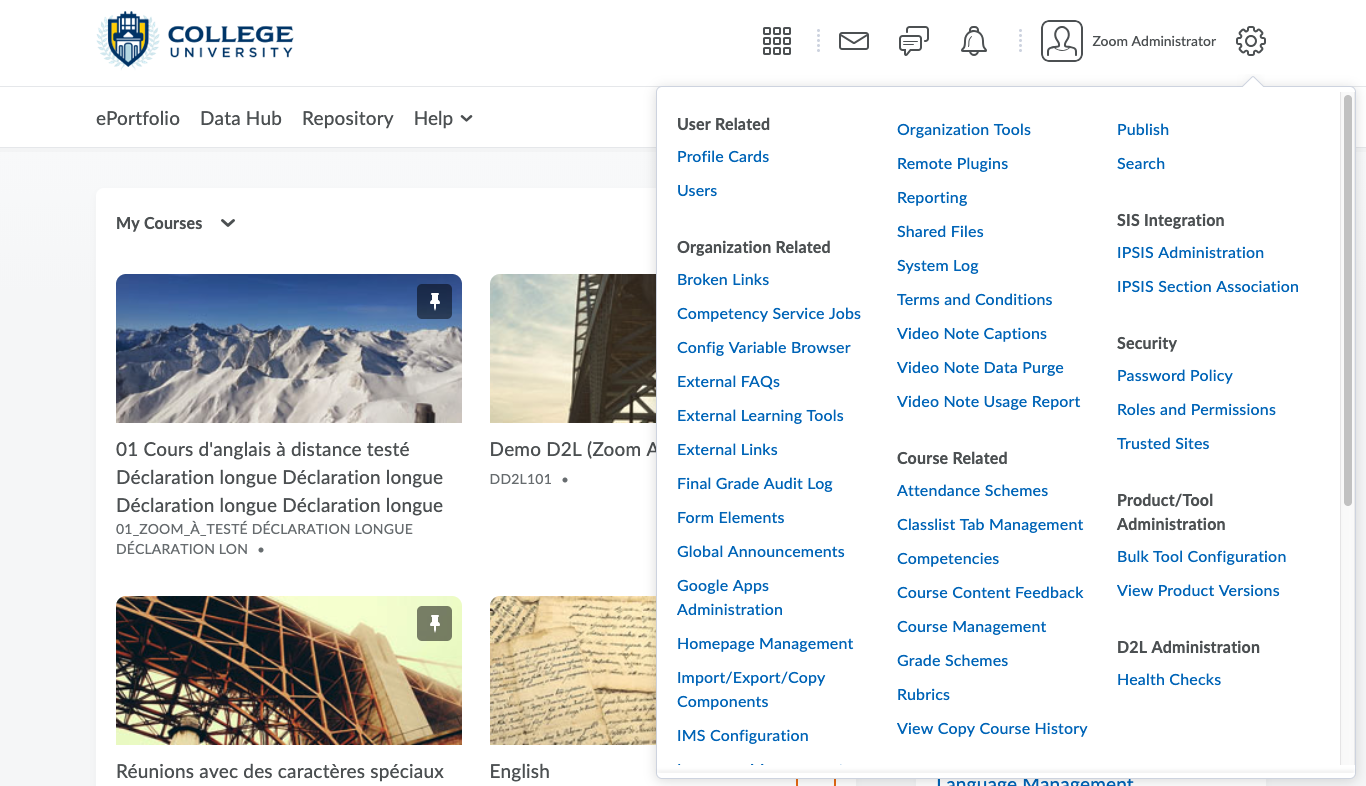Open the Repository nav item

348,118
